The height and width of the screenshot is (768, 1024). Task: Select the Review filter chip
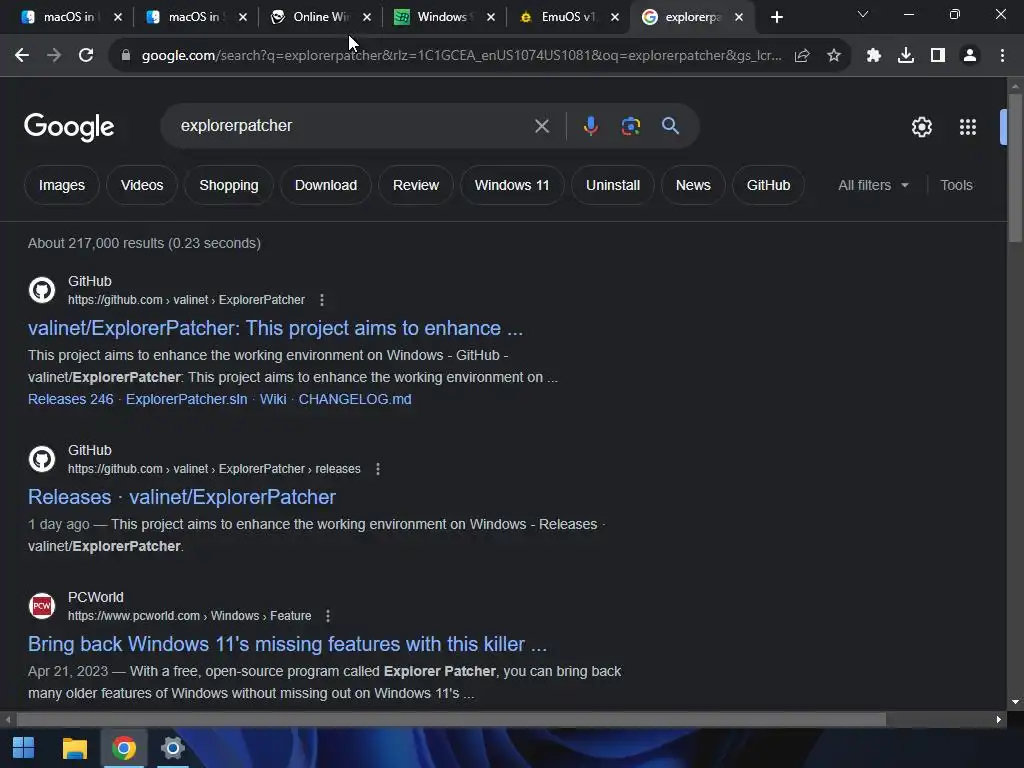click(x=416, y=185)
